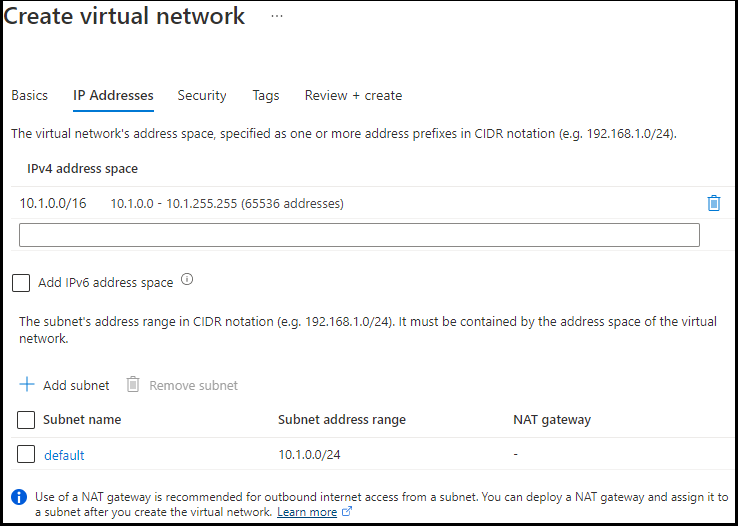This screenshot has width=738, height=526.
Task: Open the default subnet link
Action: pyautogui.click(x=64, y=455)
